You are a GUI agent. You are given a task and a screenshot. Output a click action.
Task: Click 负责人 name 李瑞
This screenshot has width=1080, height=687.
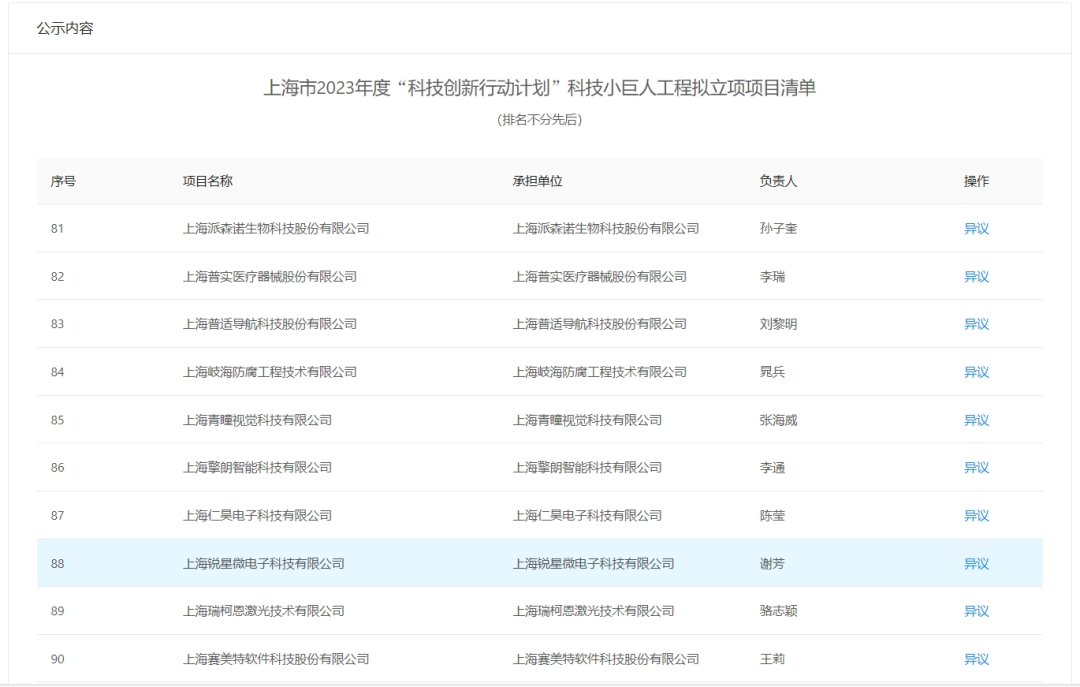click(772, 277)
